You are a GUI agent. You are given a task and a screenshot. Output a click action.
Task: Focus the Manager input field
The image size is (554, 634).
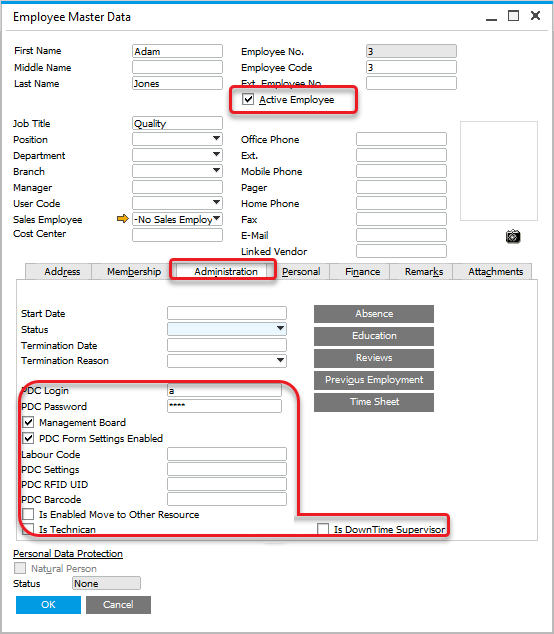coord(177,187)
